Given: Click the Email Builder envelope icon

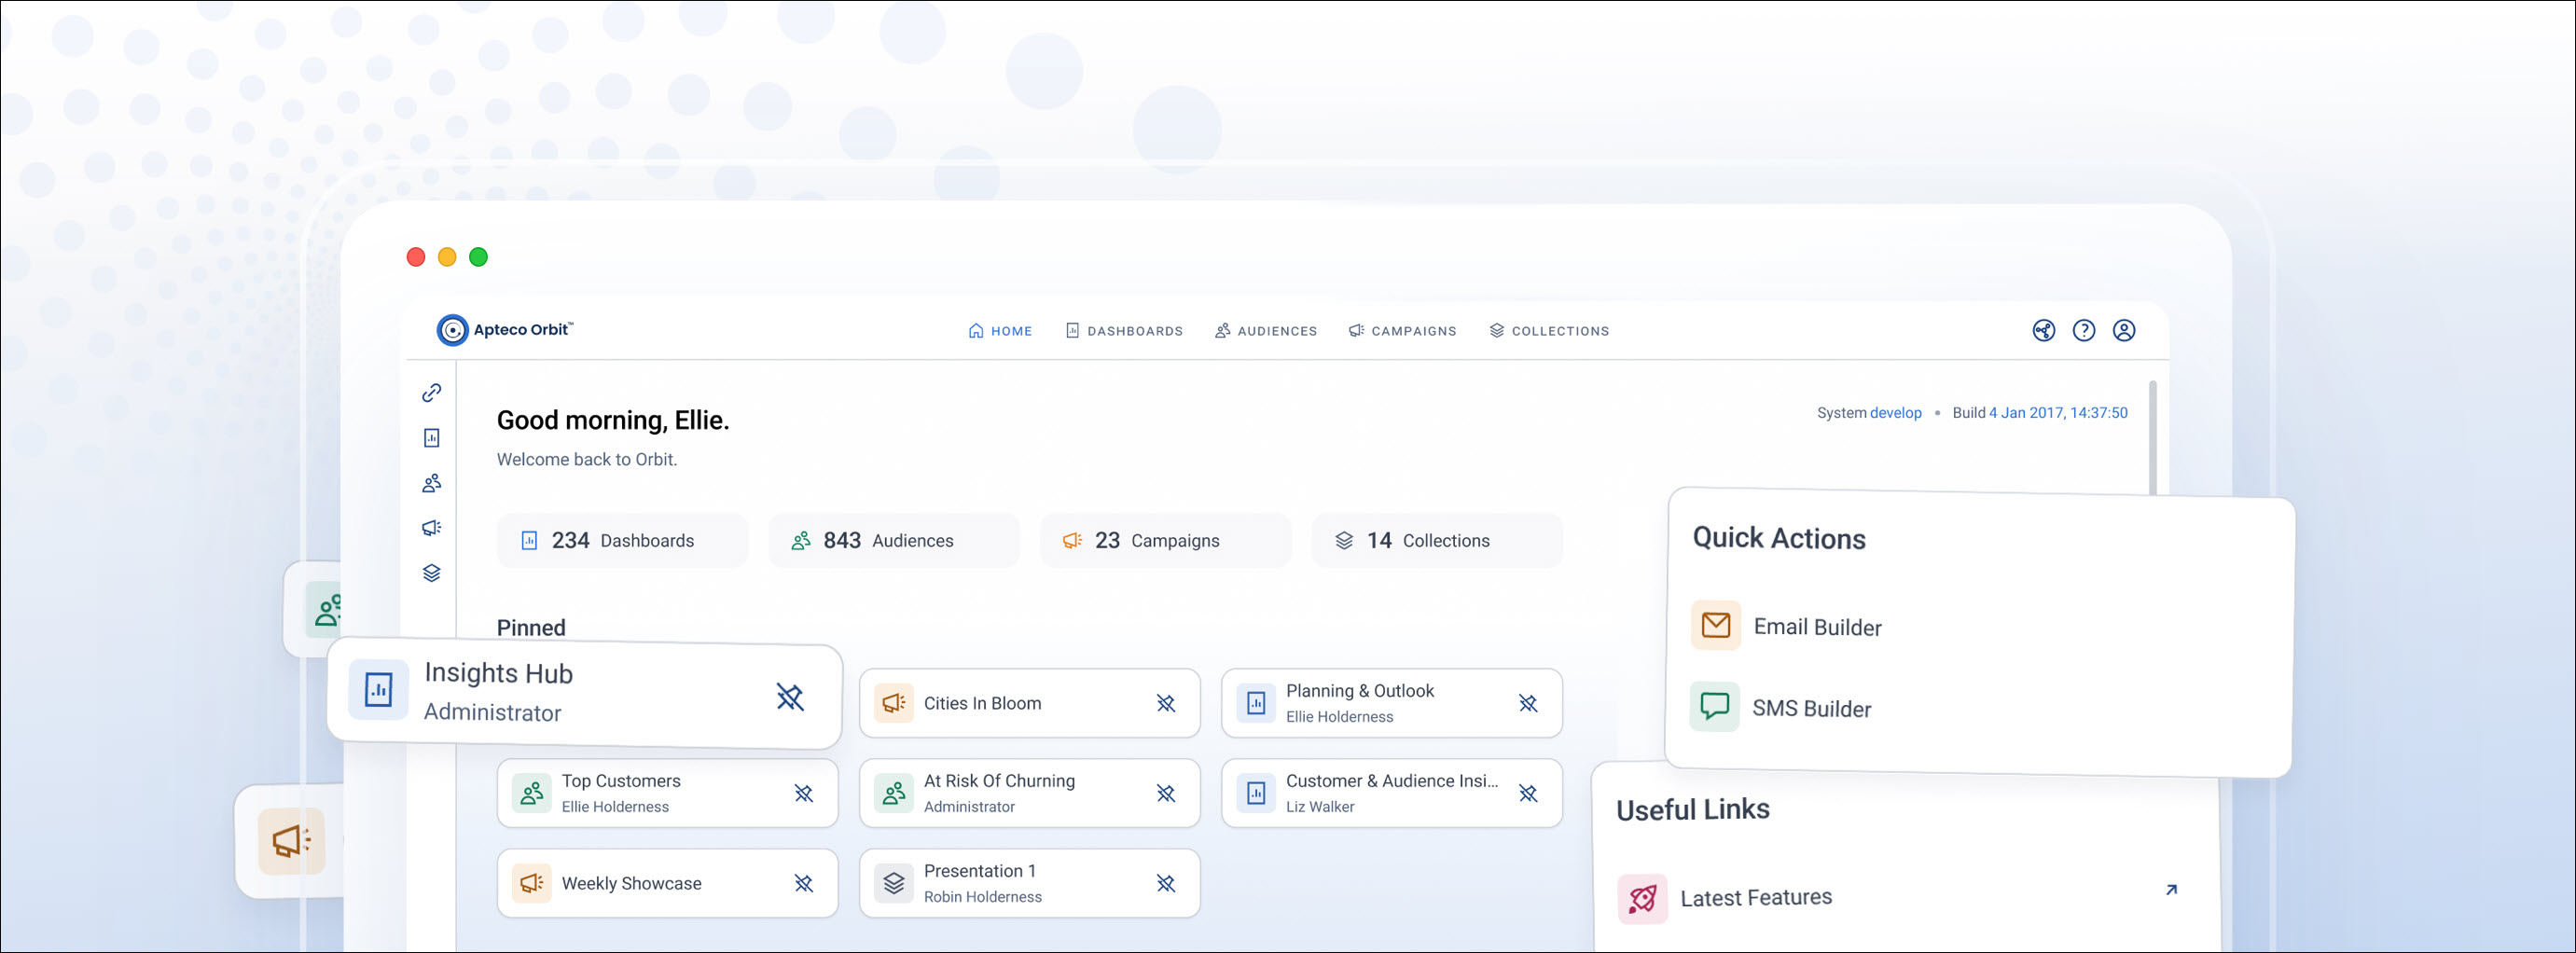Looking at the screenshot, I should [x=1715, y=626].
